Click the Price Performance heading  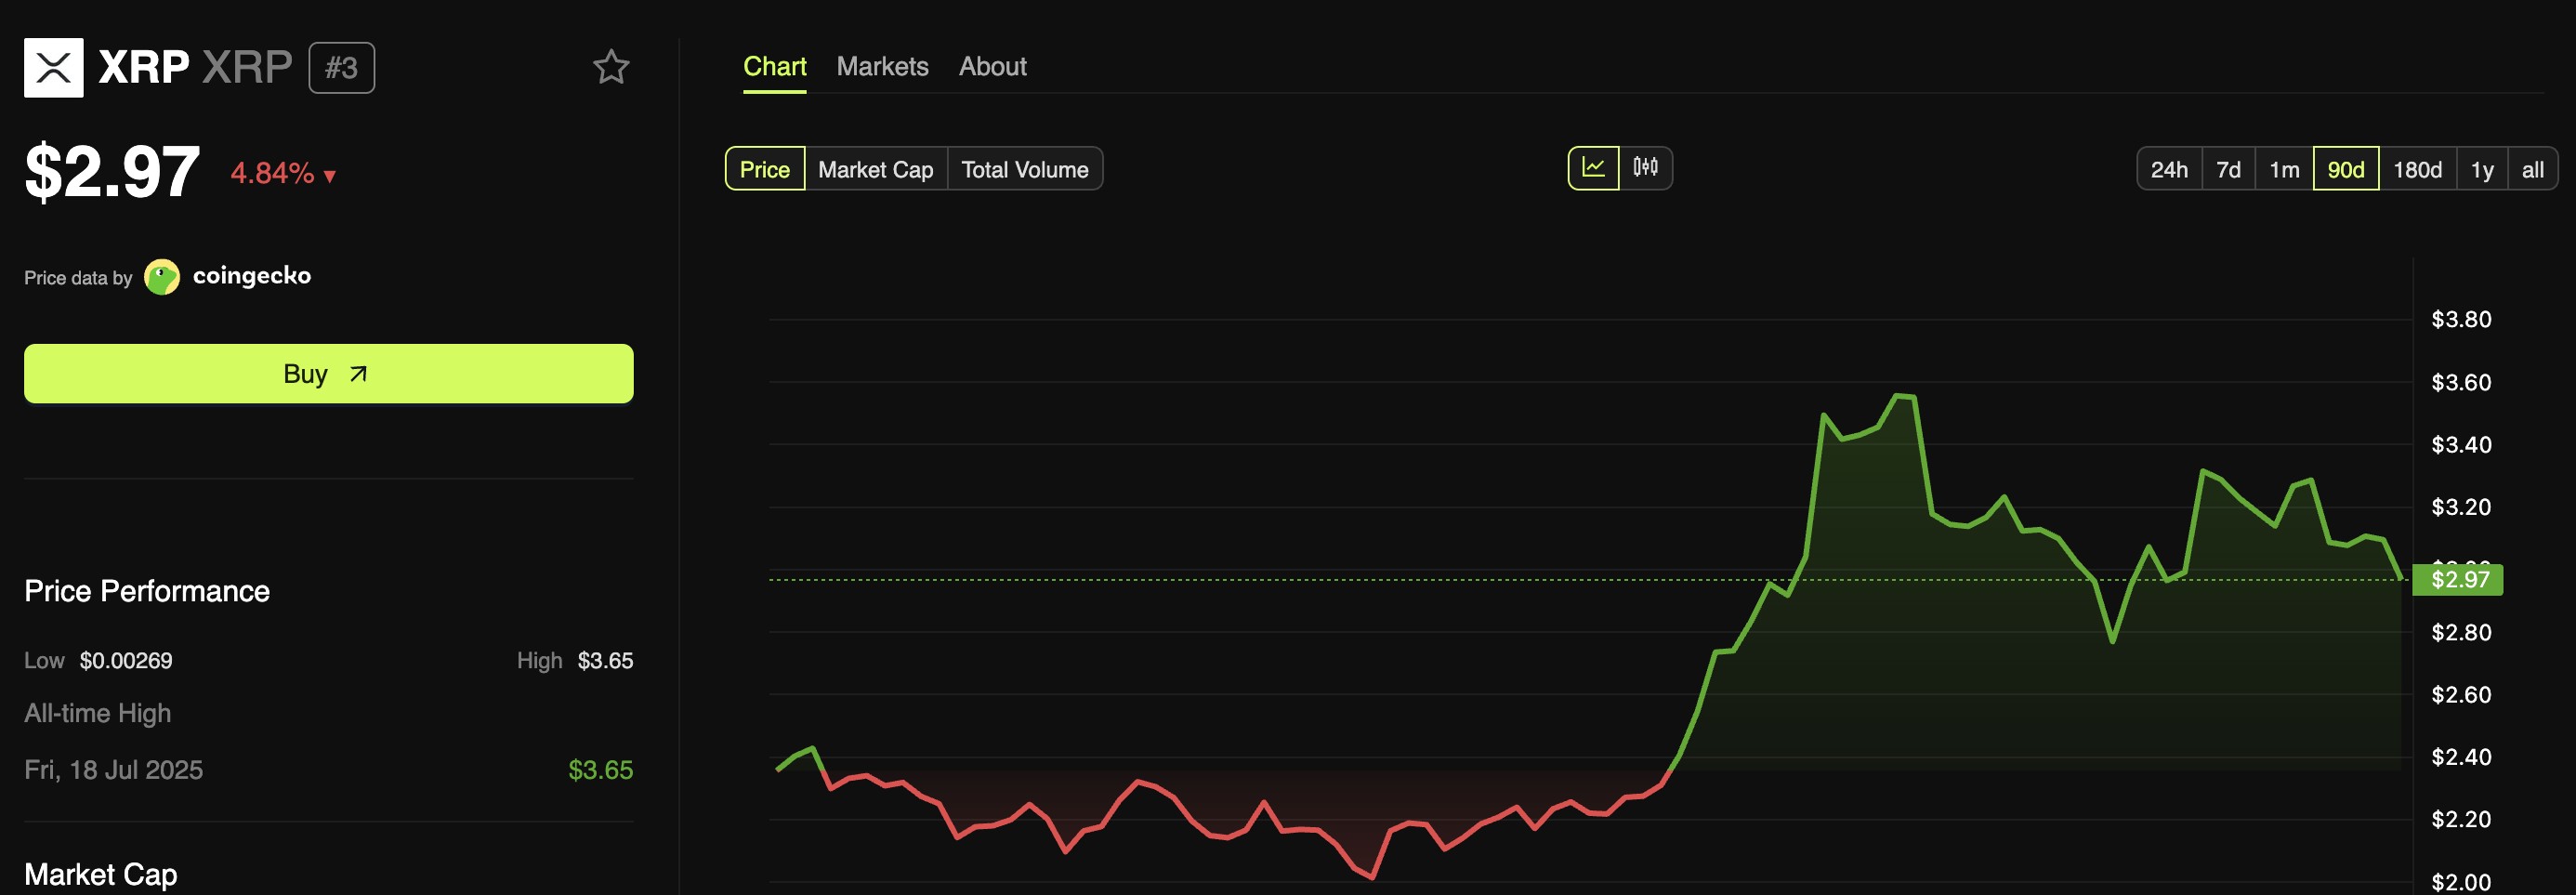pos(147,591)
